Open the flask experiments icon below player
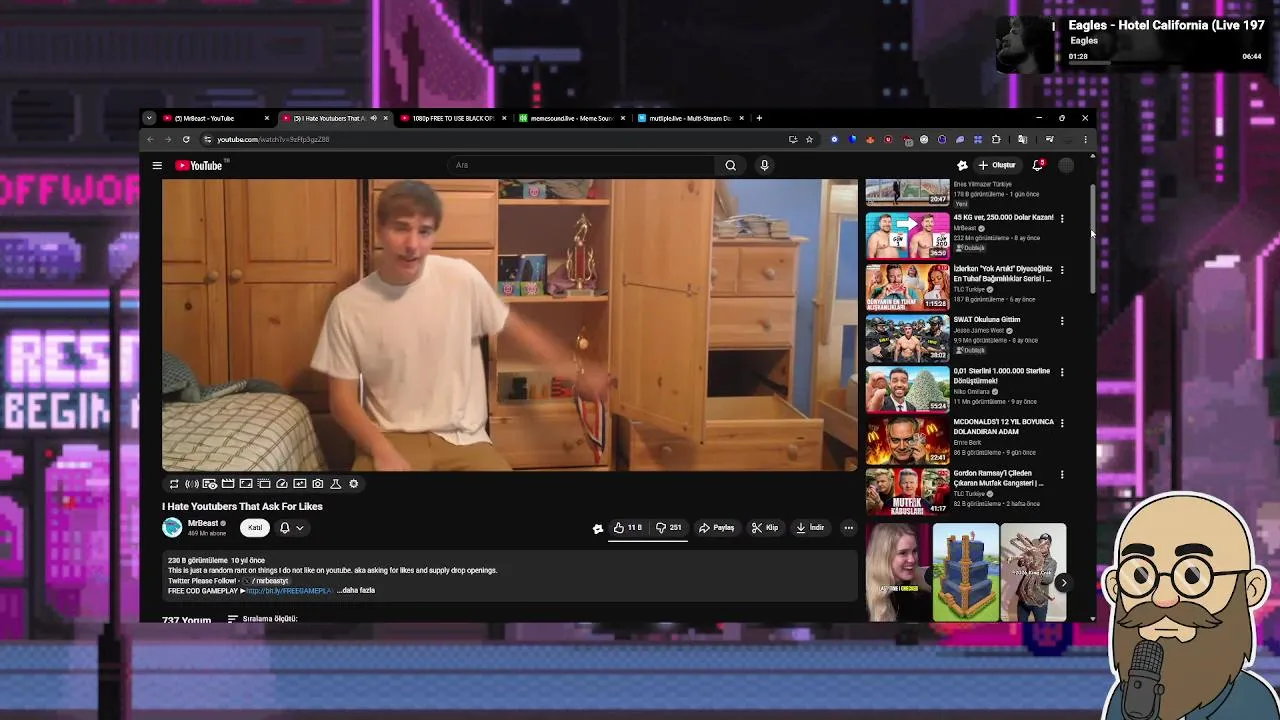Image resolution: width=1280 pixels, height=720 pixels. [x=336, y=484]
